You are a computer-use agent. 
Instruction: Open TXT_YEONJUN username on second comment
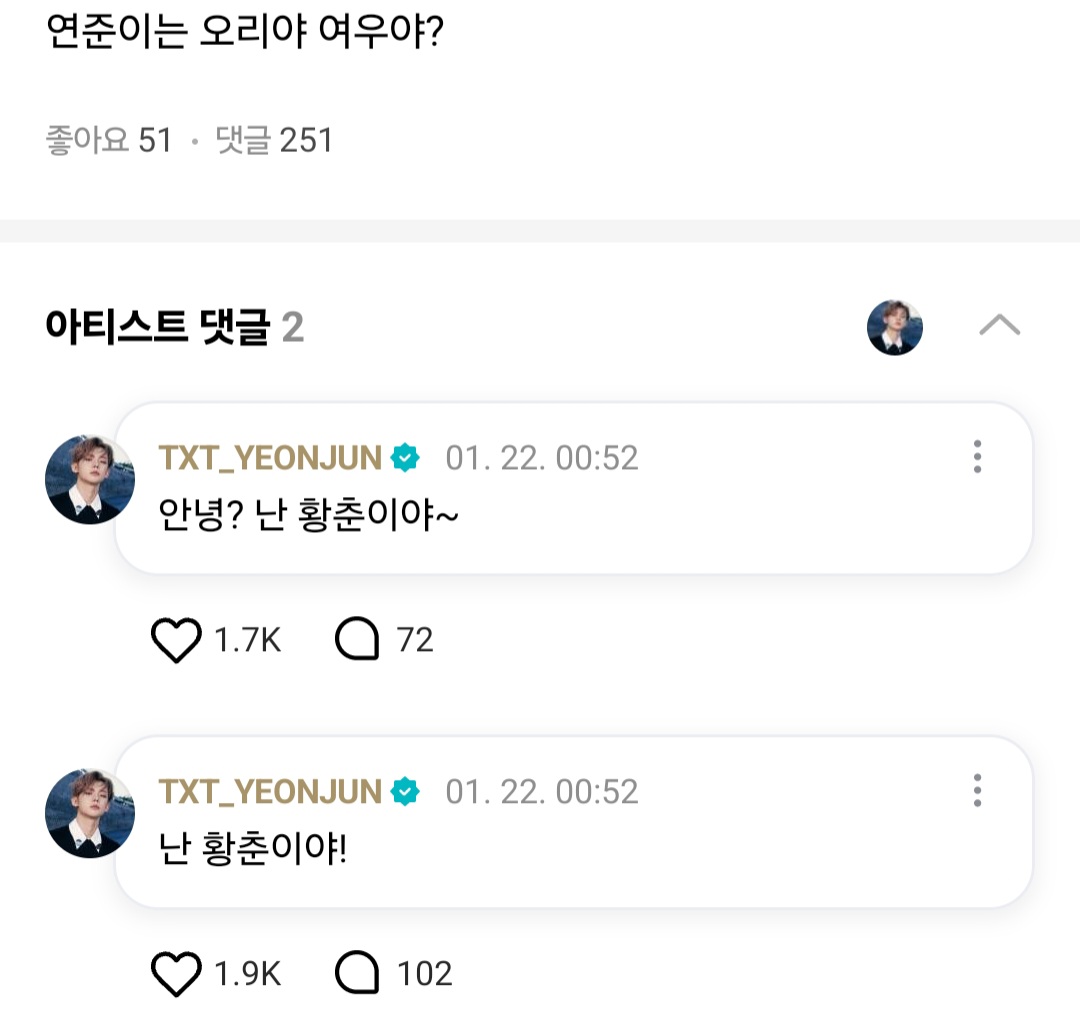(270, 792)
